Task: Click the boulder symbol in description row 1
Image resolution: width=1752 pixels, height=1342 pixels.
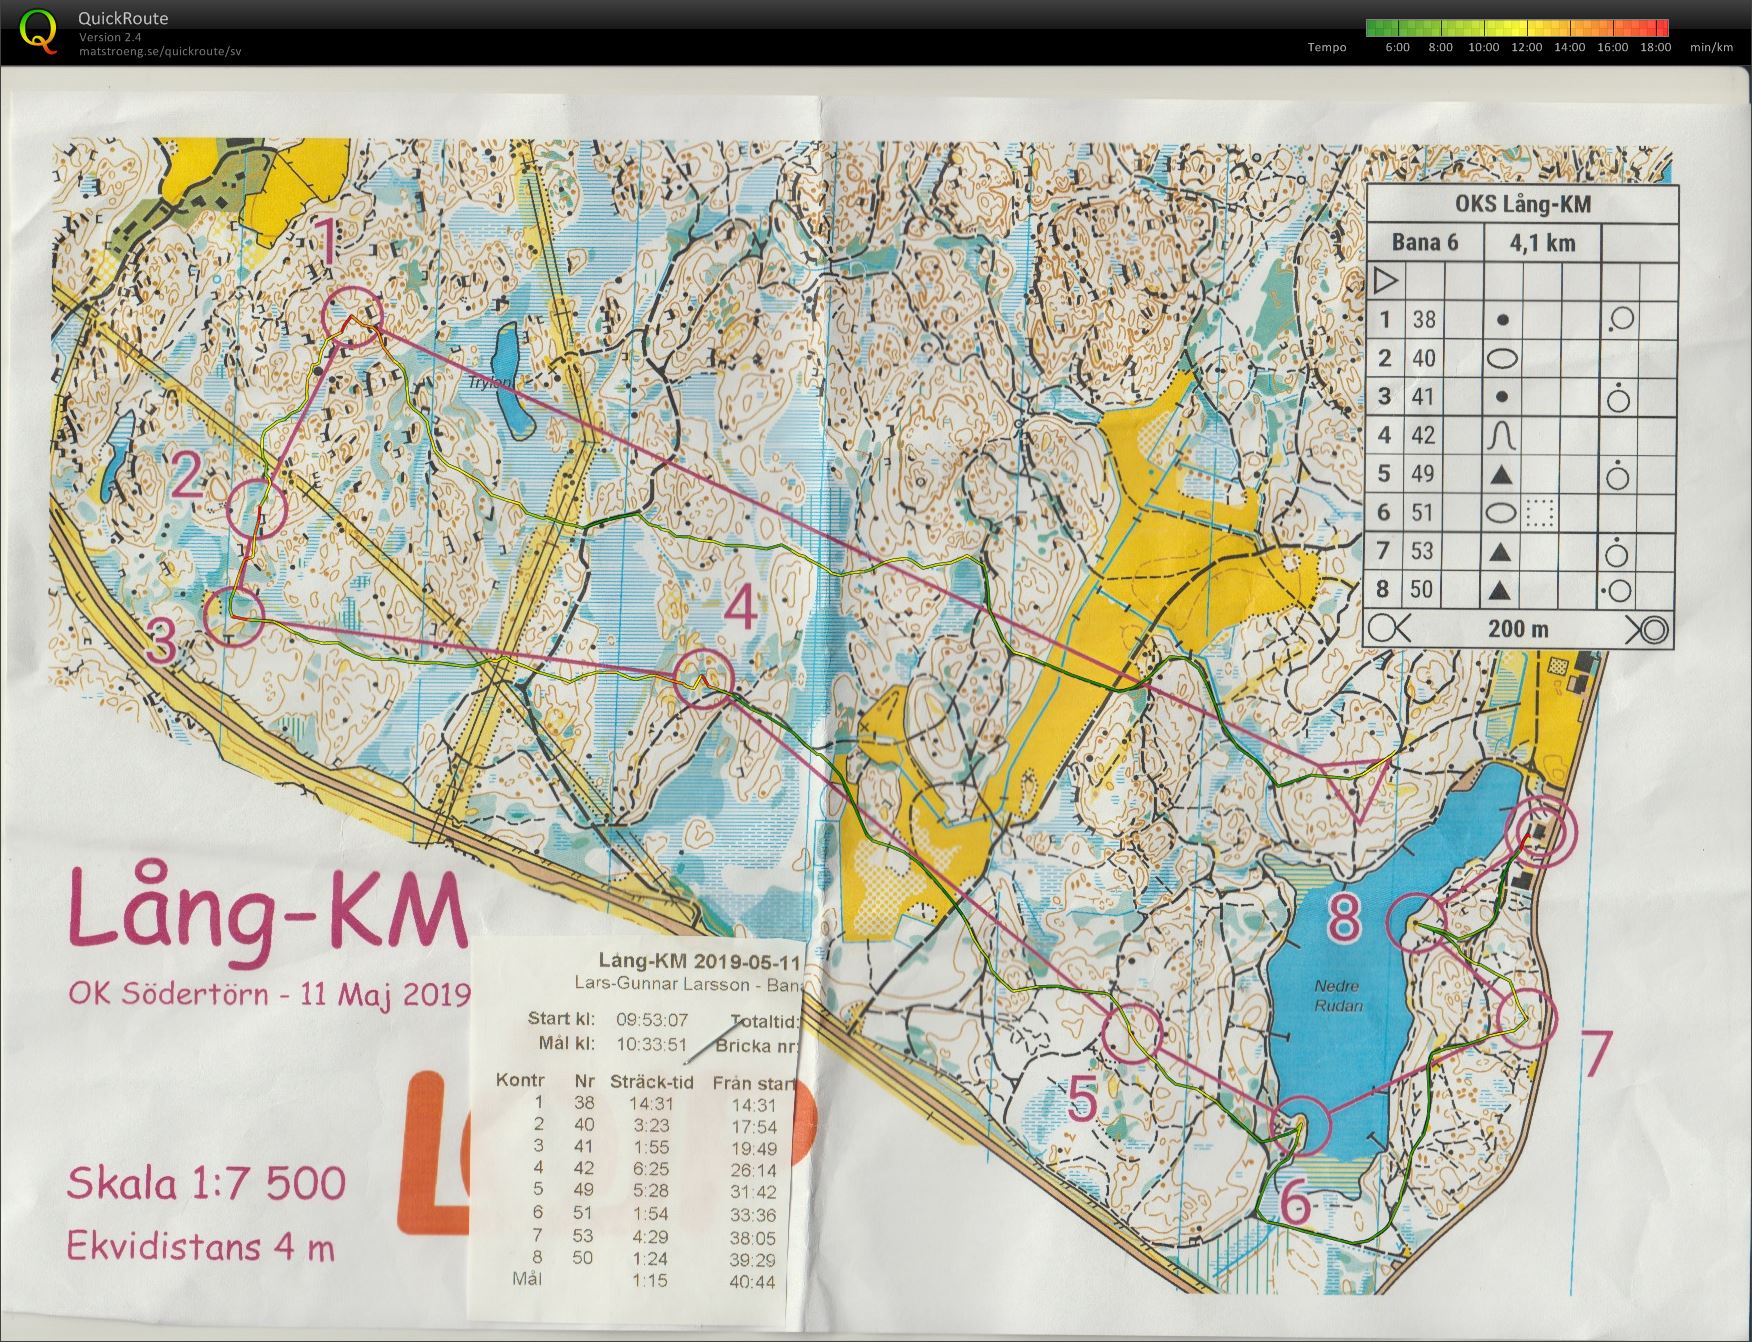Action: point(1502,320)
